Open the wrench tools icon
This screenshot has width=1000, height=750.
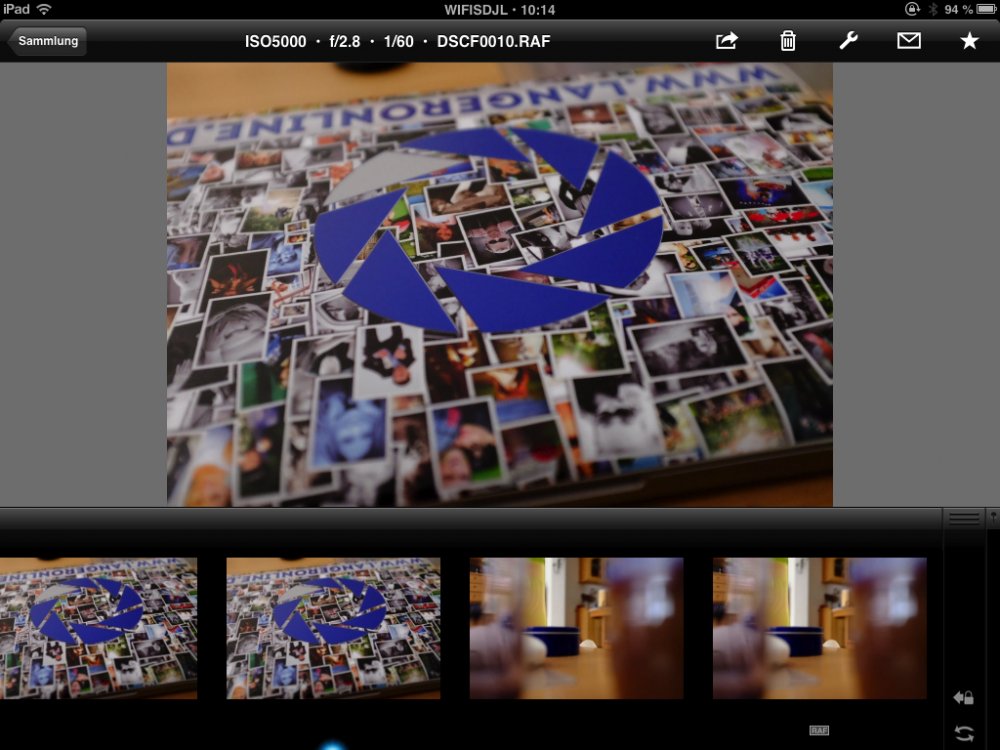pos(848,41)
